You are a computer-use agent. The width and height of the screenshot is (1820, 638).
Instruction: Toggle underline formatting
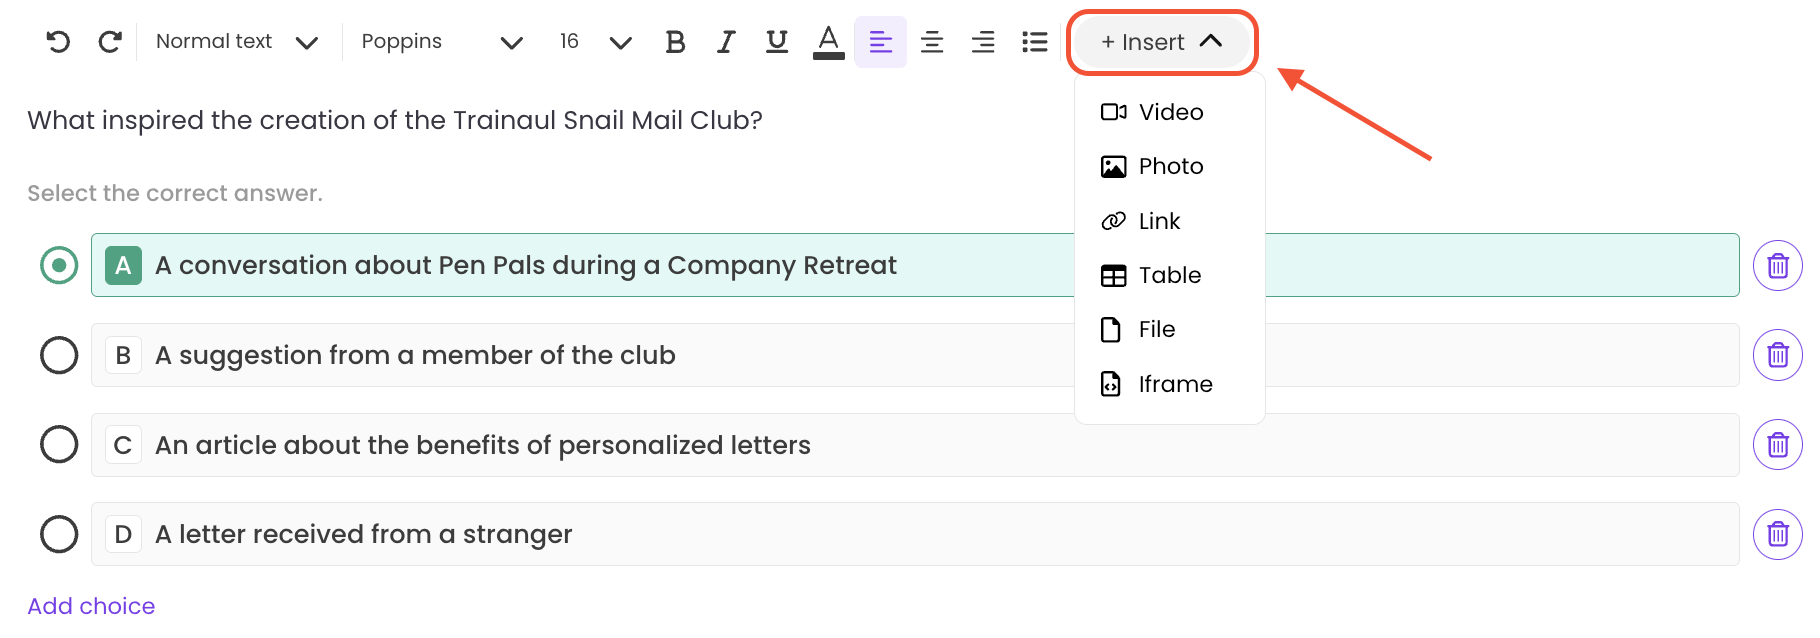tap(777, 41)
